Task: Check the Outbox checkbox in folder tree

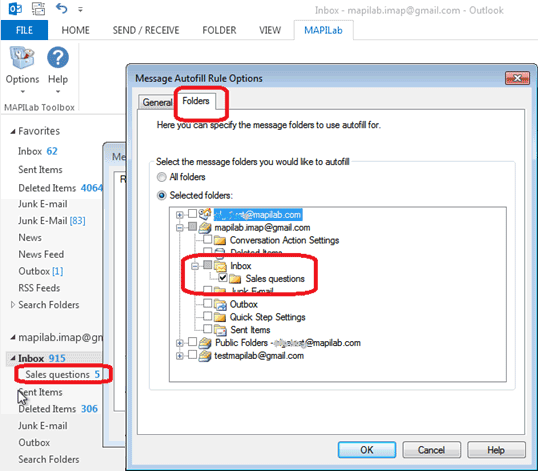Action: point(208,303)
